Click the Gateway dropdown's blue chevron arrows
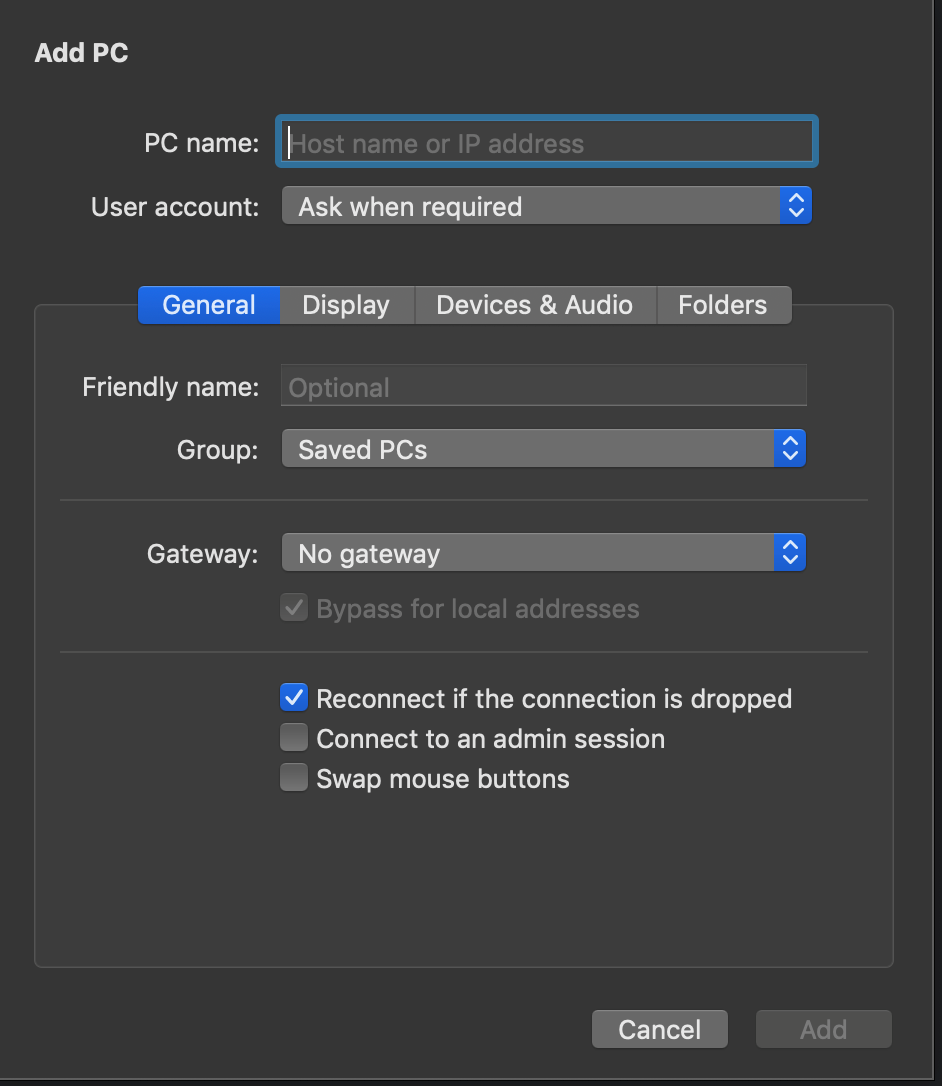Image resolution: width=942 pixels, height=1086 pixels. (x=789, y=553)
